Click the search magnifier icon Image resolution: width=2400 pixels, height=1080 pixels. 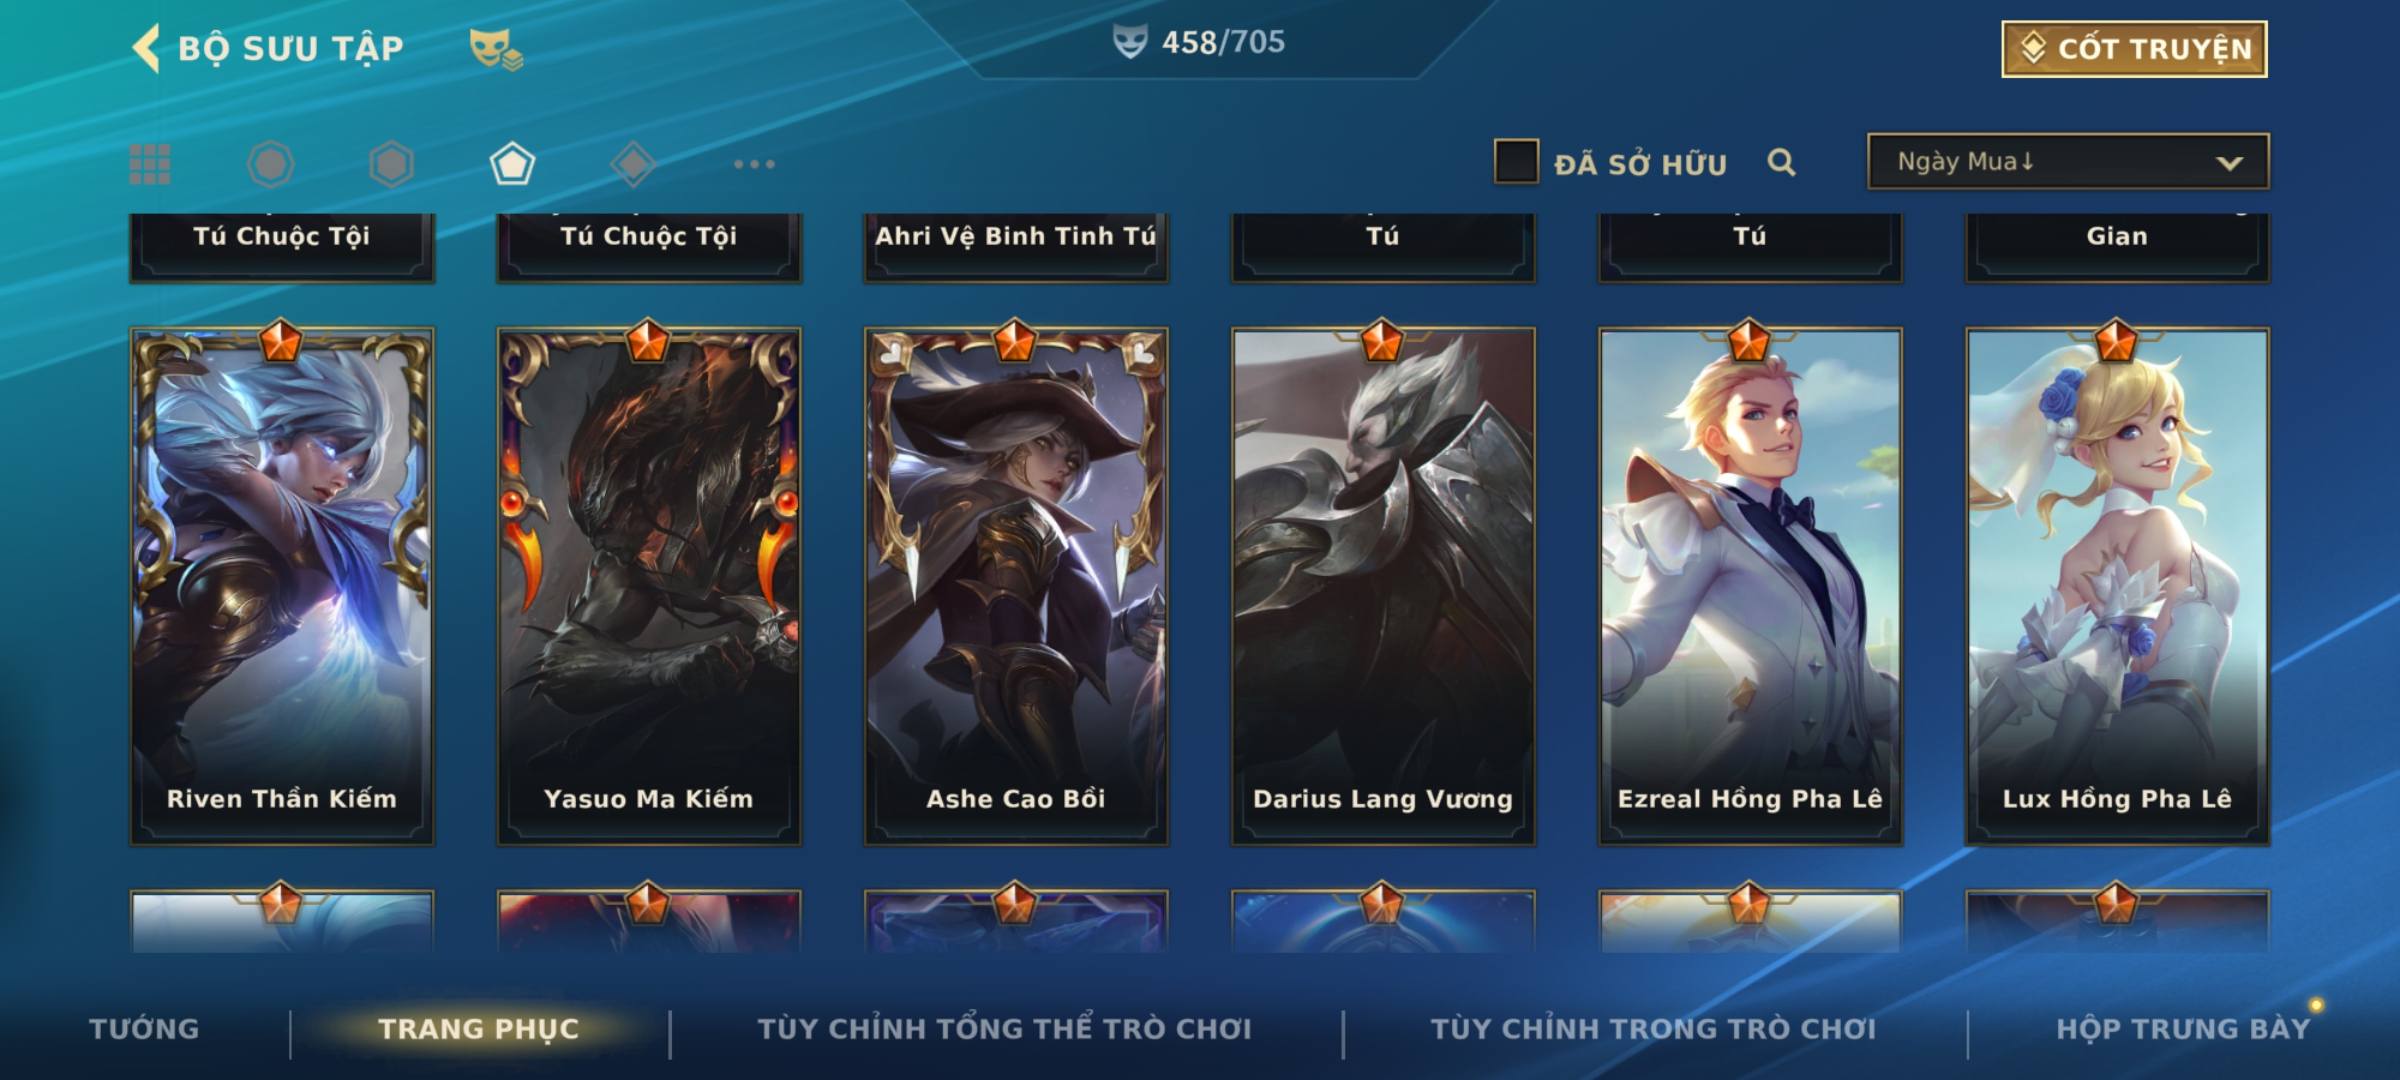point(1781,162)
